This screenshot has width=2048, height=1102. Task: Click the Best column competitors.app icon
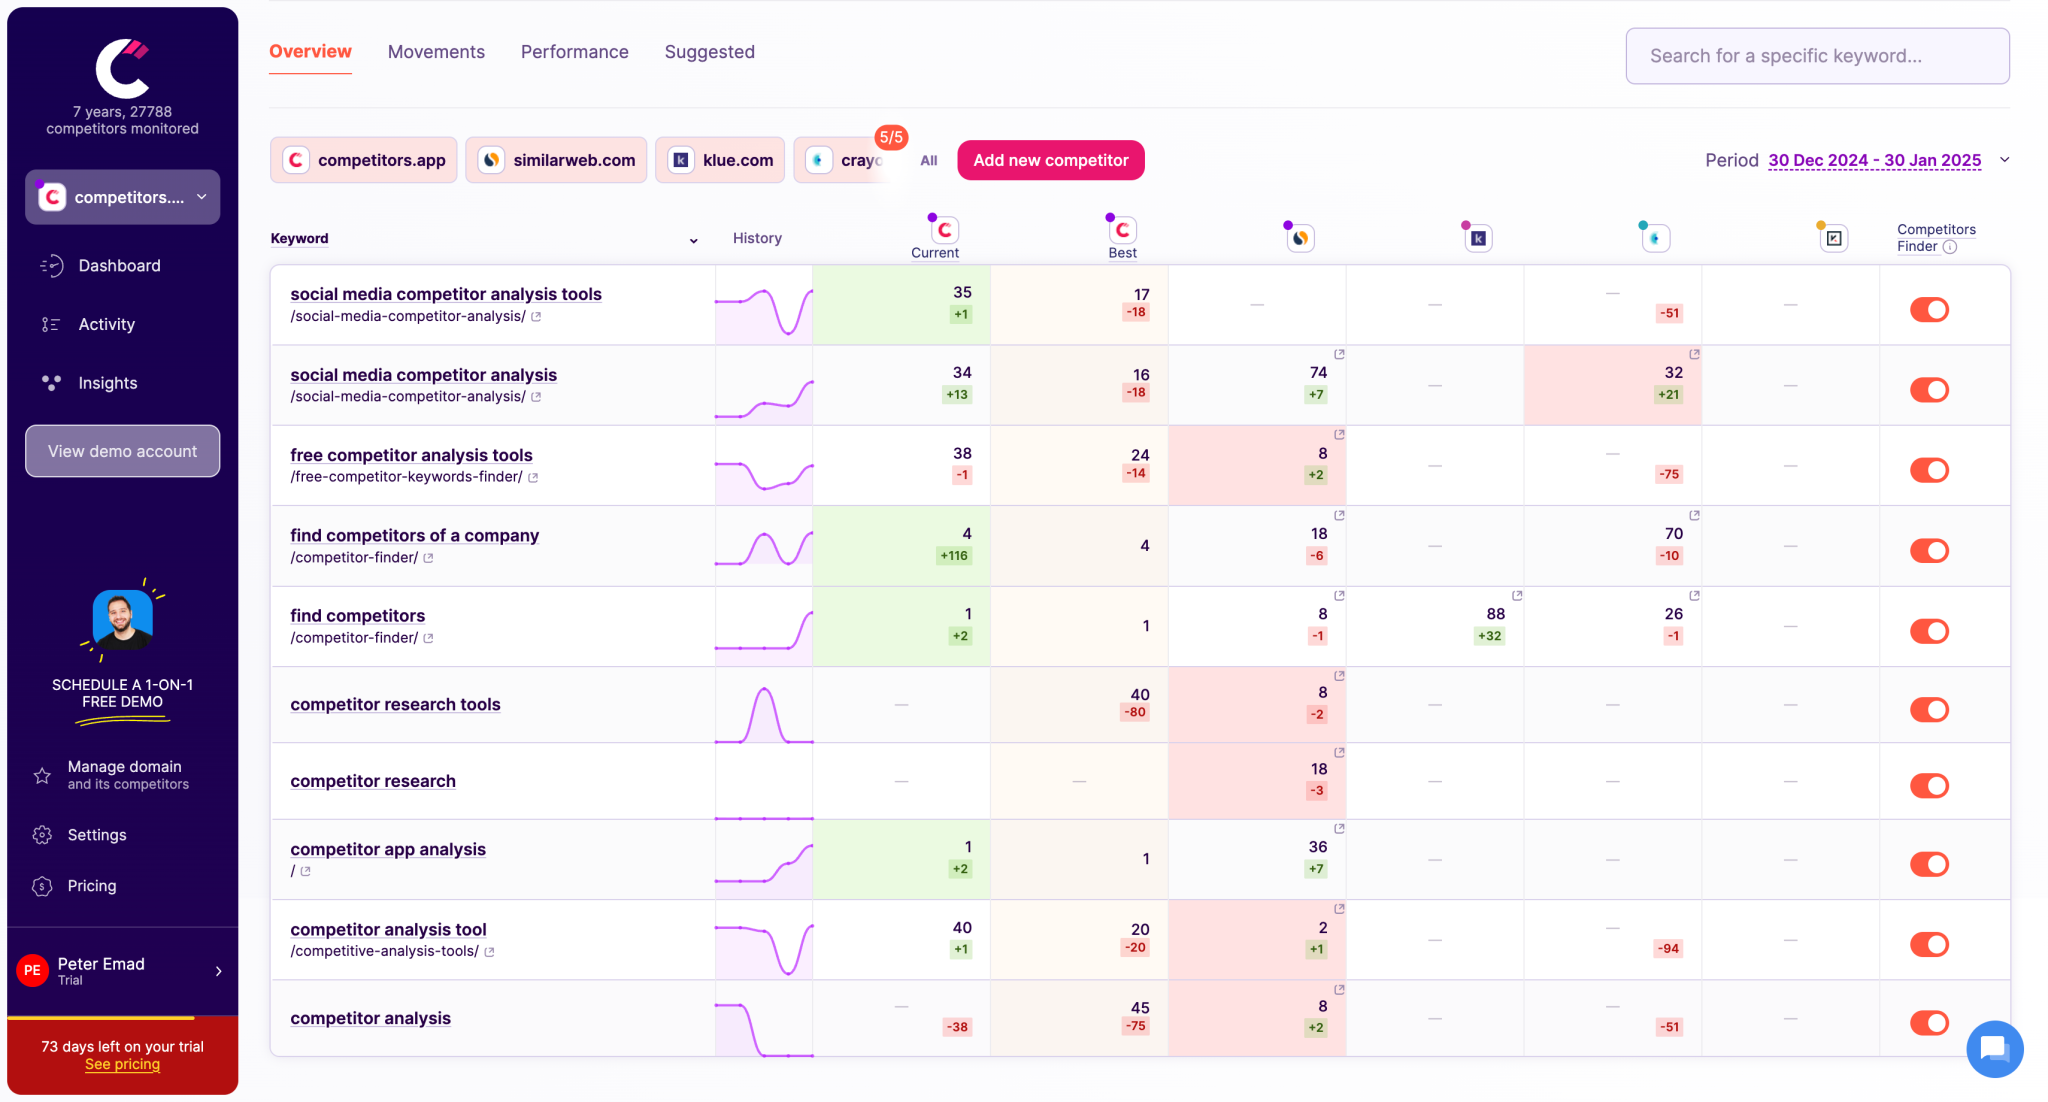click(1122, 230)
